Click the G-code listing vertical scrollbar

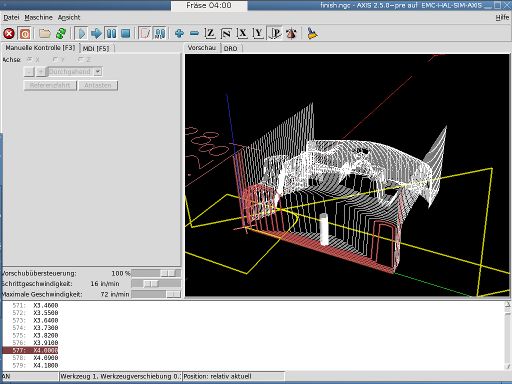[508, 335]
